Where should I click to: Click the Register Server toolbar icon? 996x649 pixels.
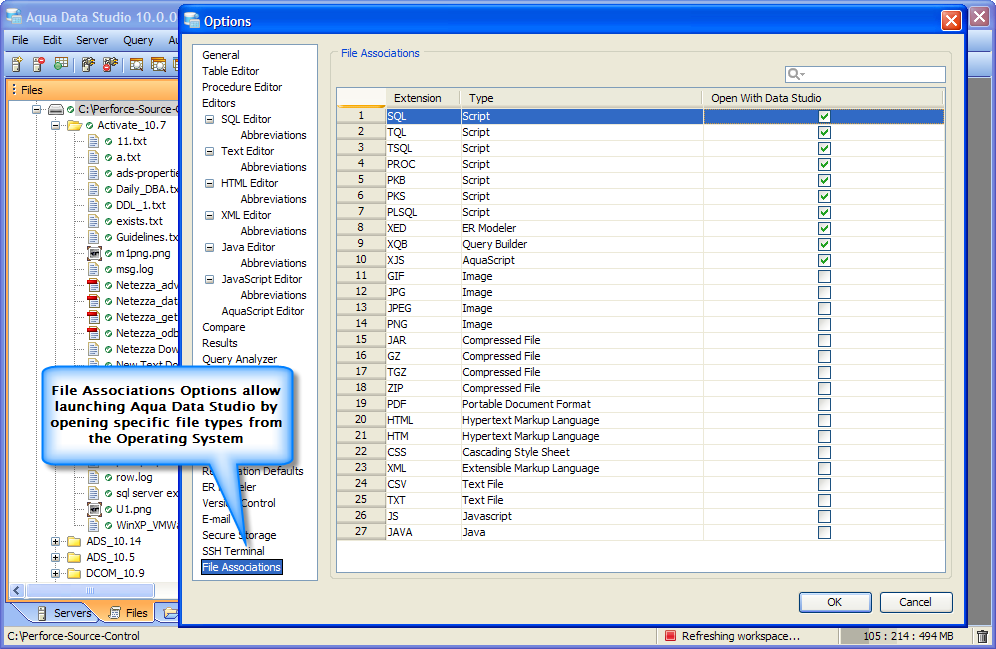point(17,64)
